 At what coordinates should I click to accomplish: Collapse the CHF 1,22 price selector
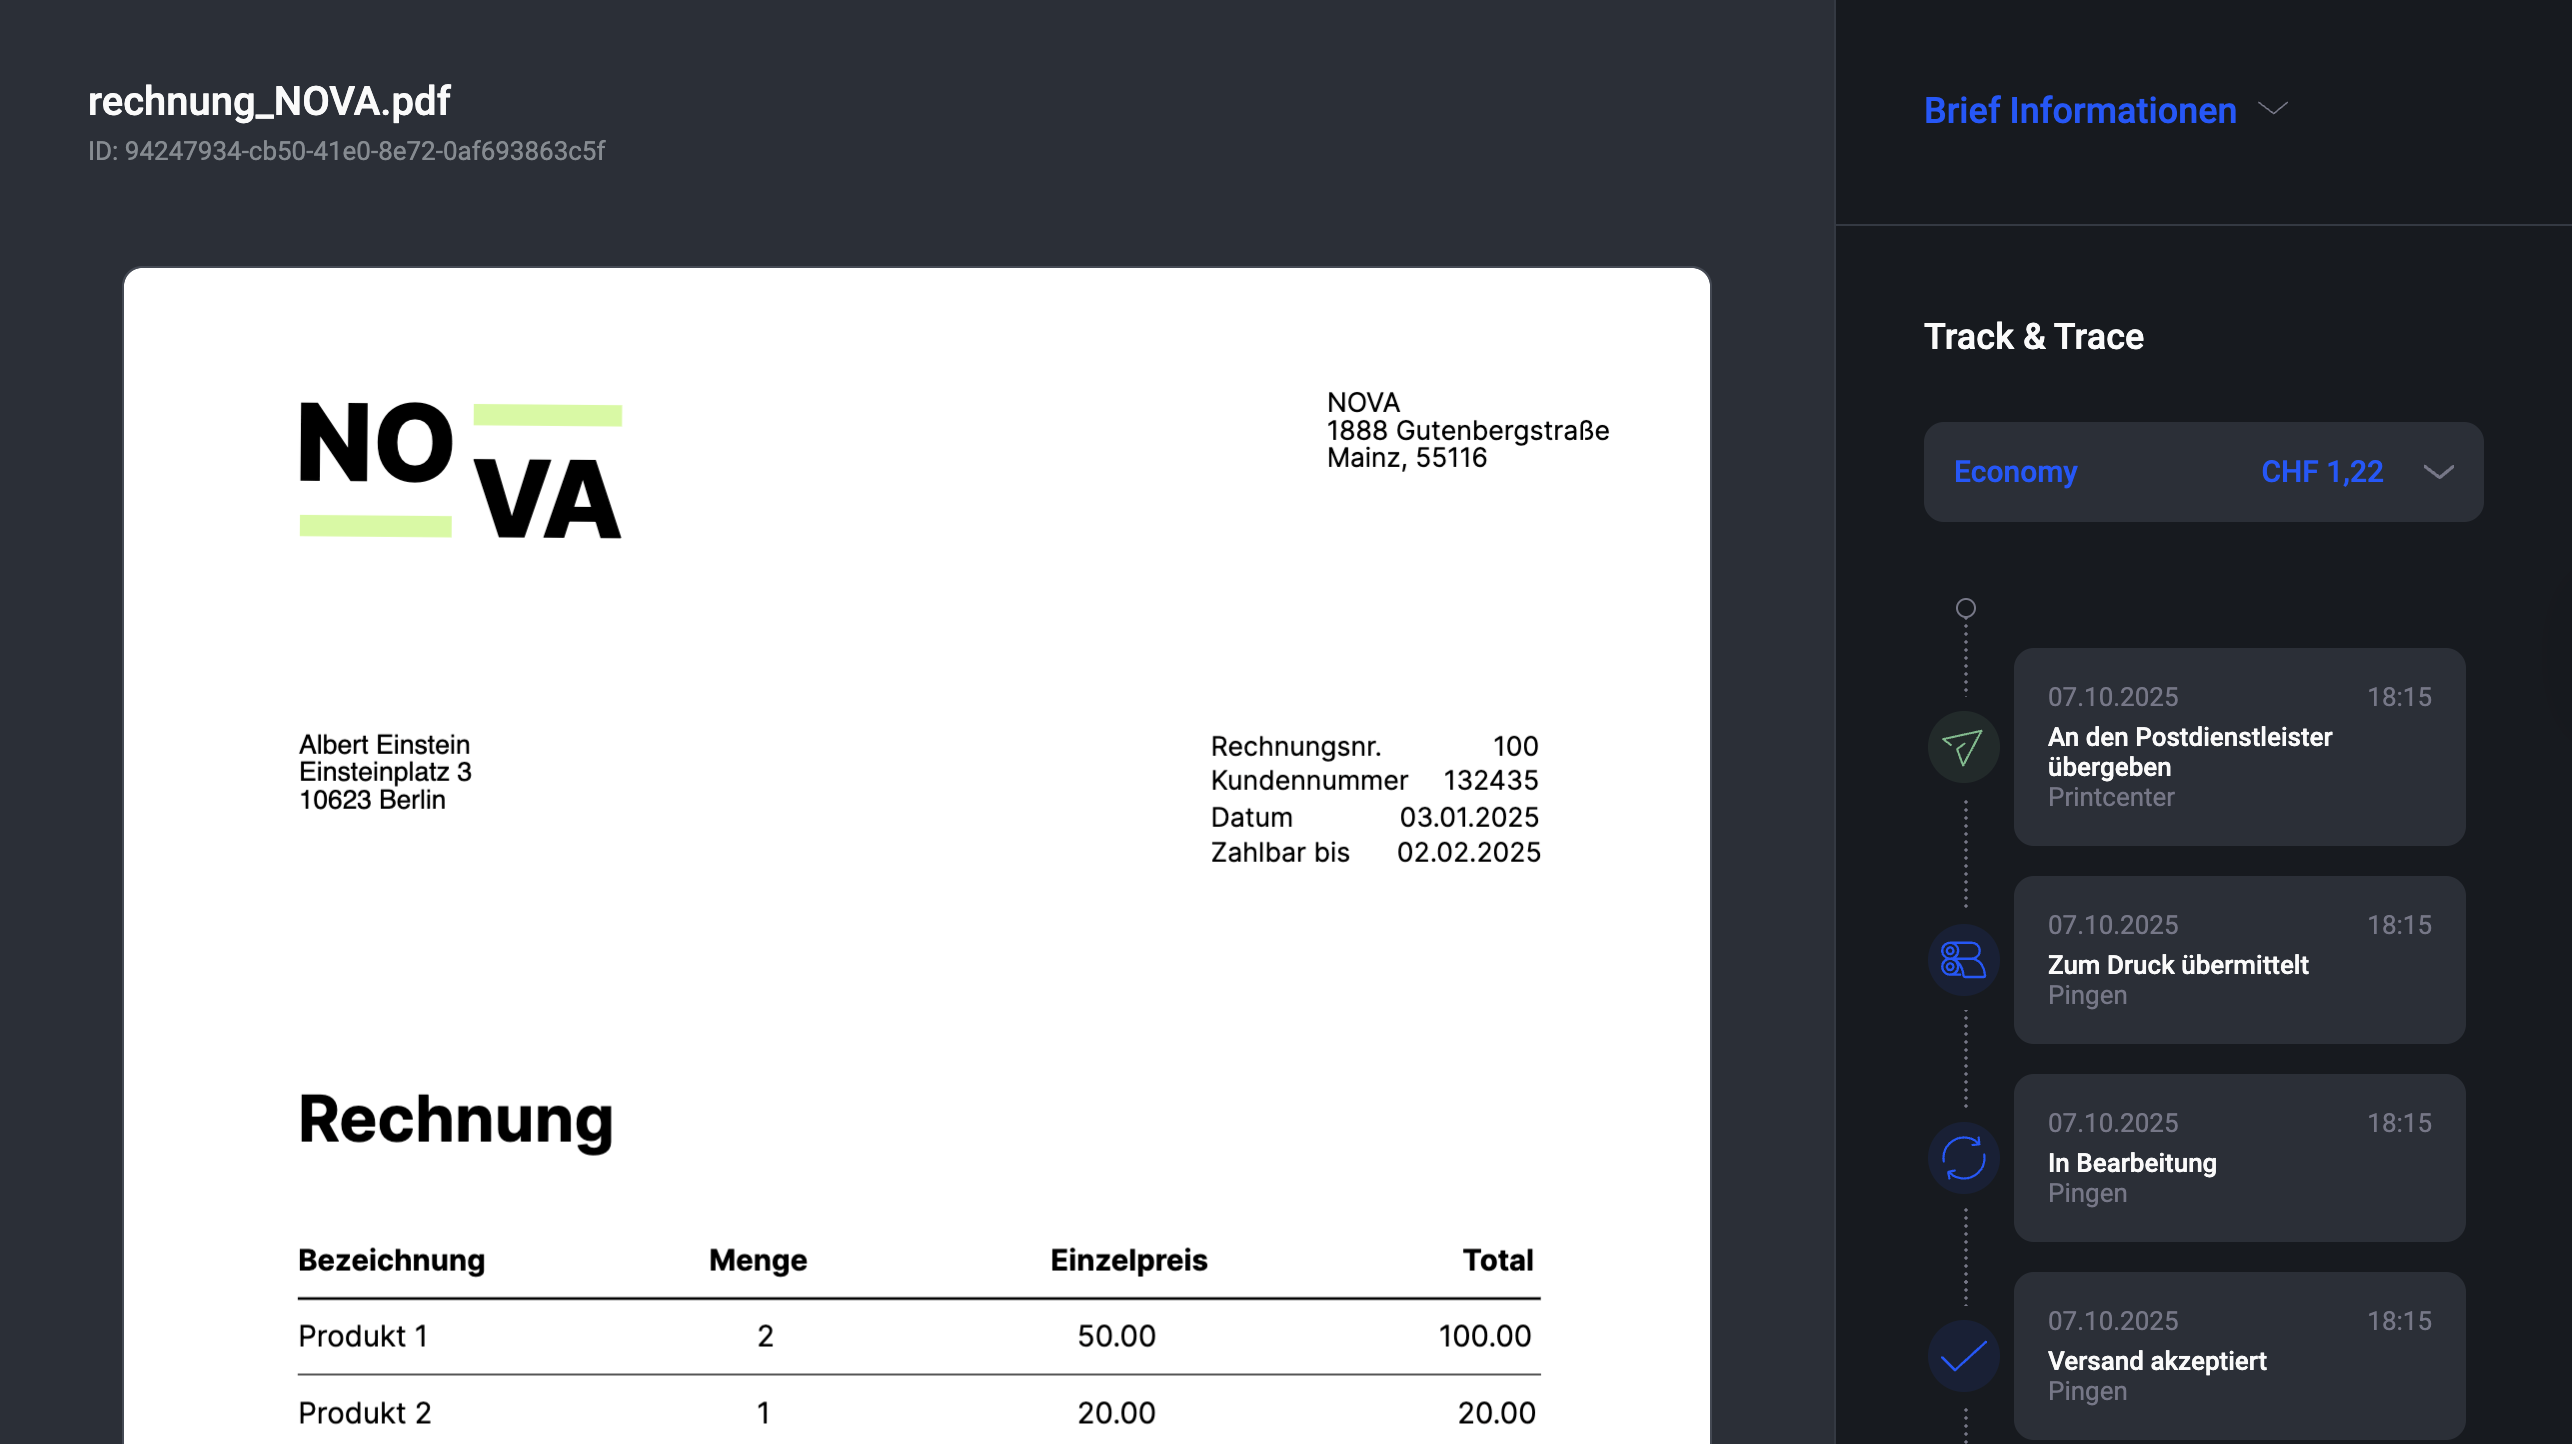(x=2440, y=472)
